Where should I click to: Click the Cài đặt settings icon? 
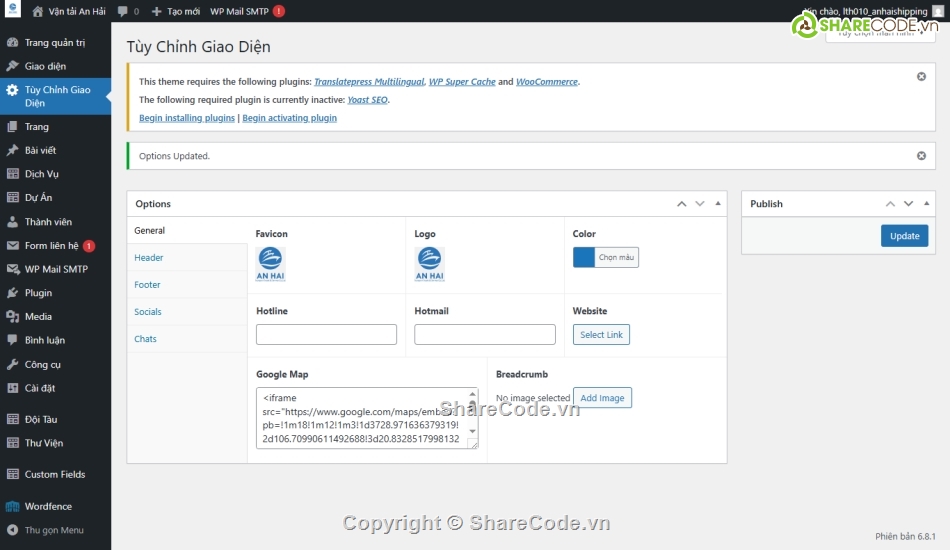(12, 388)
